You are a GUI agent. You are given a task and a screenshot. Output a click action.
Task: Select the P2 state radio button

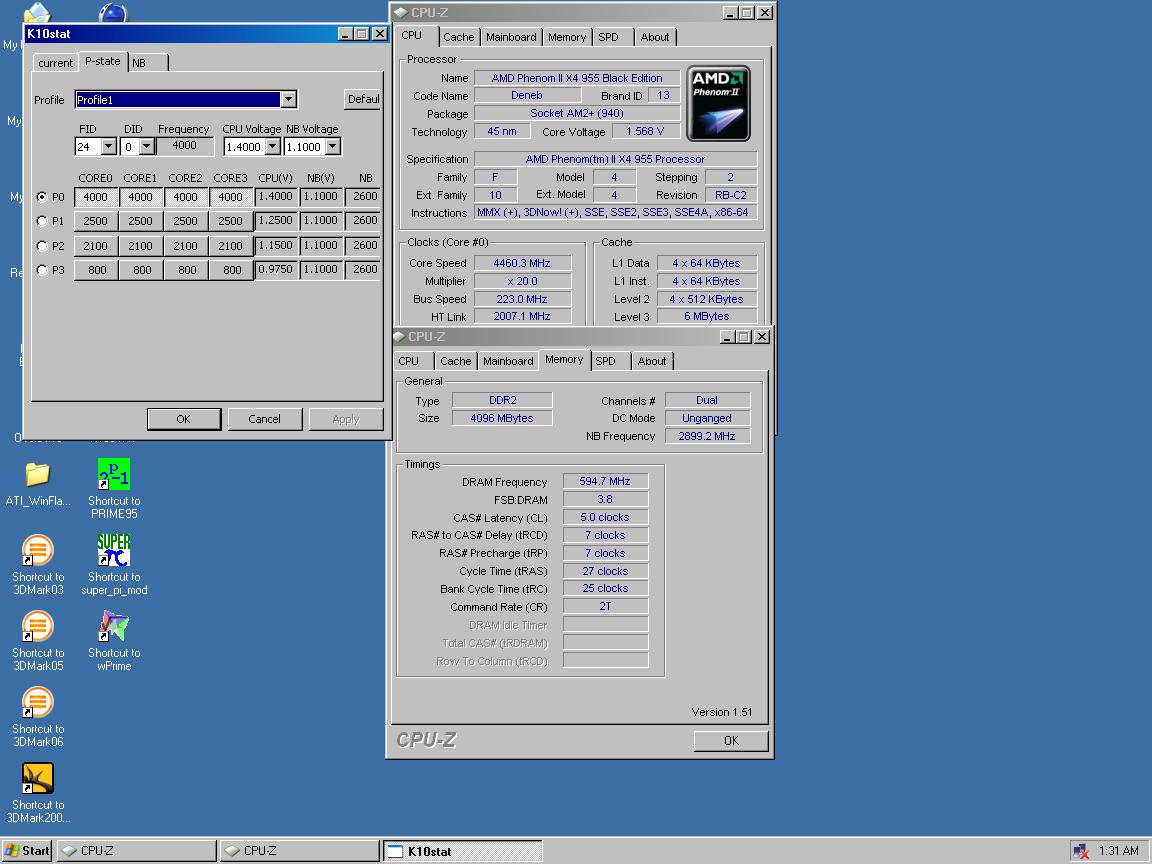pos(41,246)
